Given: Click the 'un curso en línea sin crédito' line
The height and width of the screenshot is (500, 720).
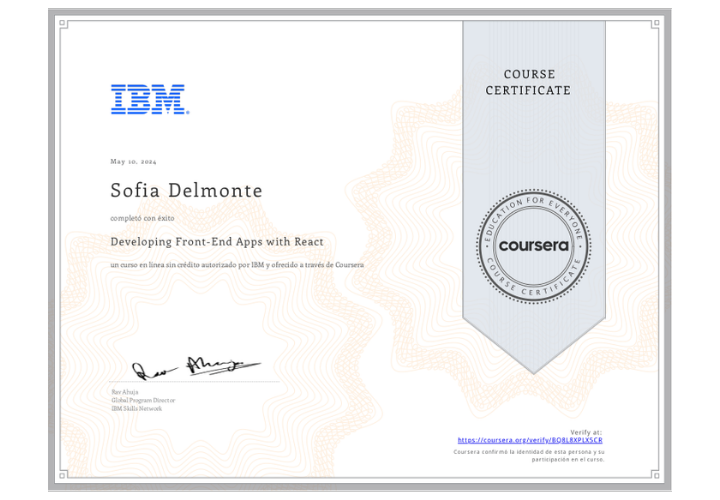Looking at the screenshot, I should click(x=237, y=265).
